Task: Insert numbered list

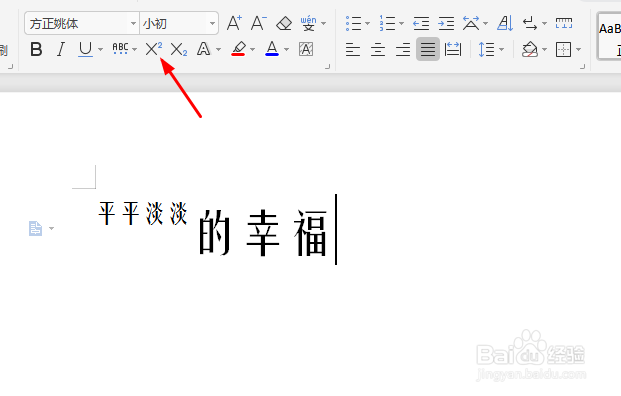Action: point(387,23)
